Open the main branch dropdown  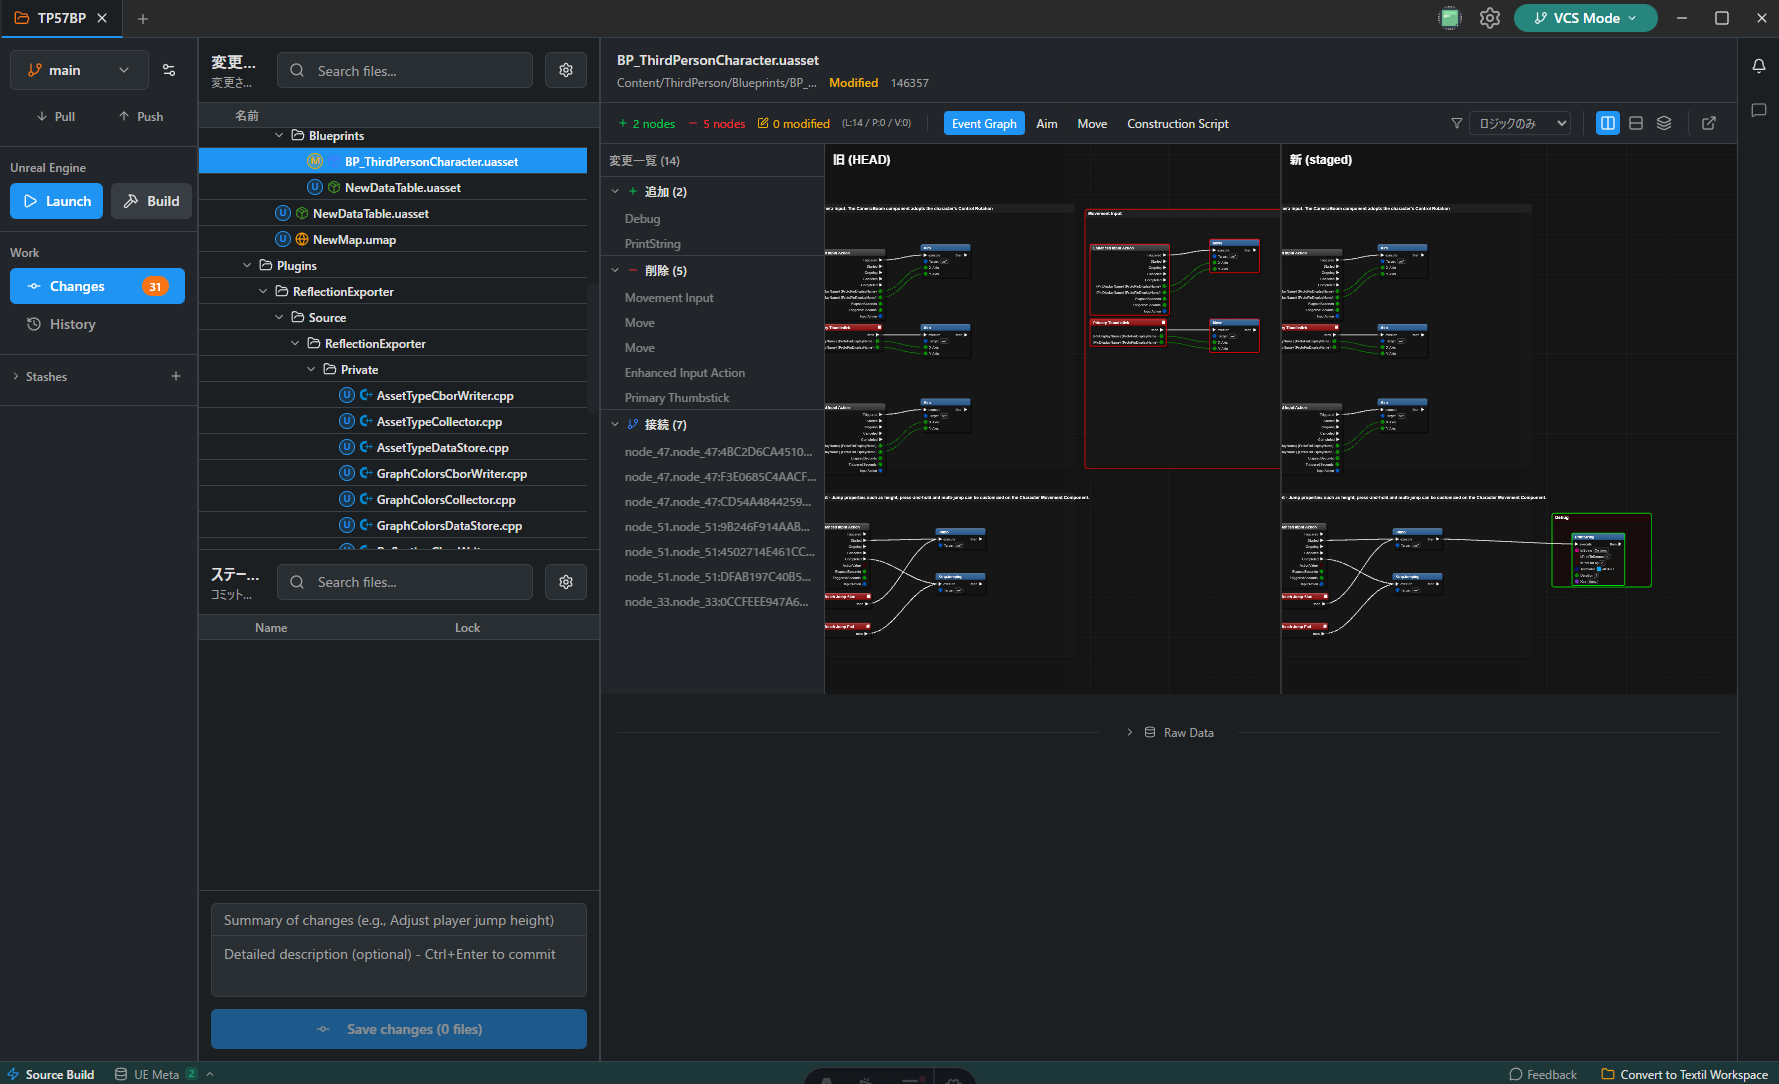coord(79,70)
